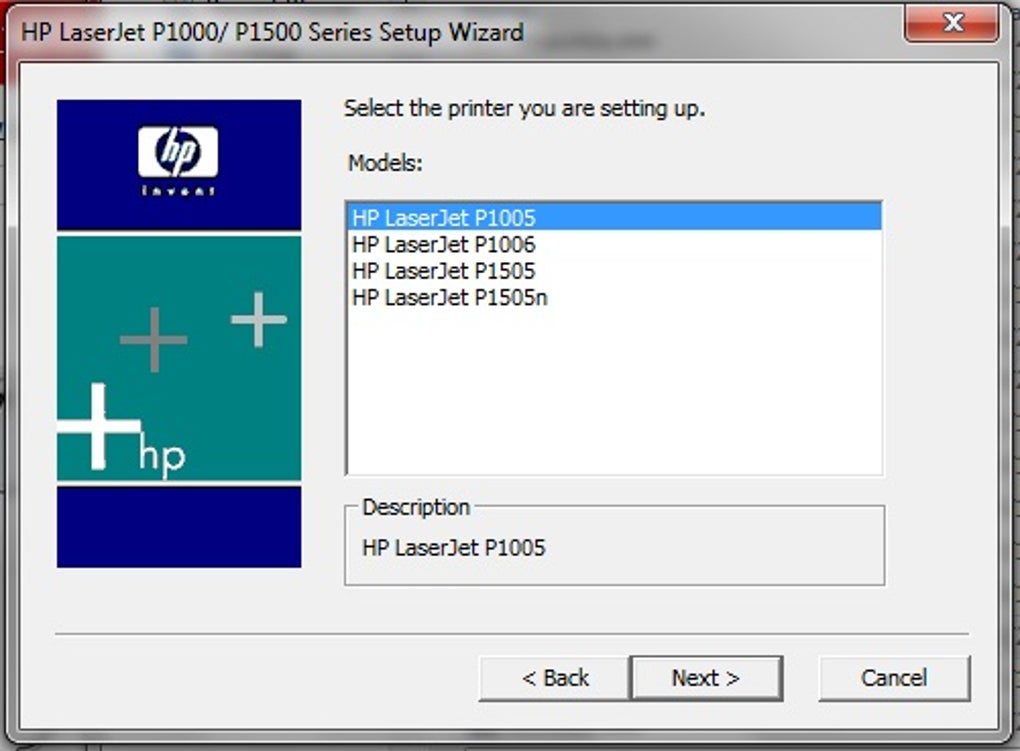Click the HP LaserJet P1005 description text
The width and height of the screenshot is (1020, 751).
(x=453, y=548)
